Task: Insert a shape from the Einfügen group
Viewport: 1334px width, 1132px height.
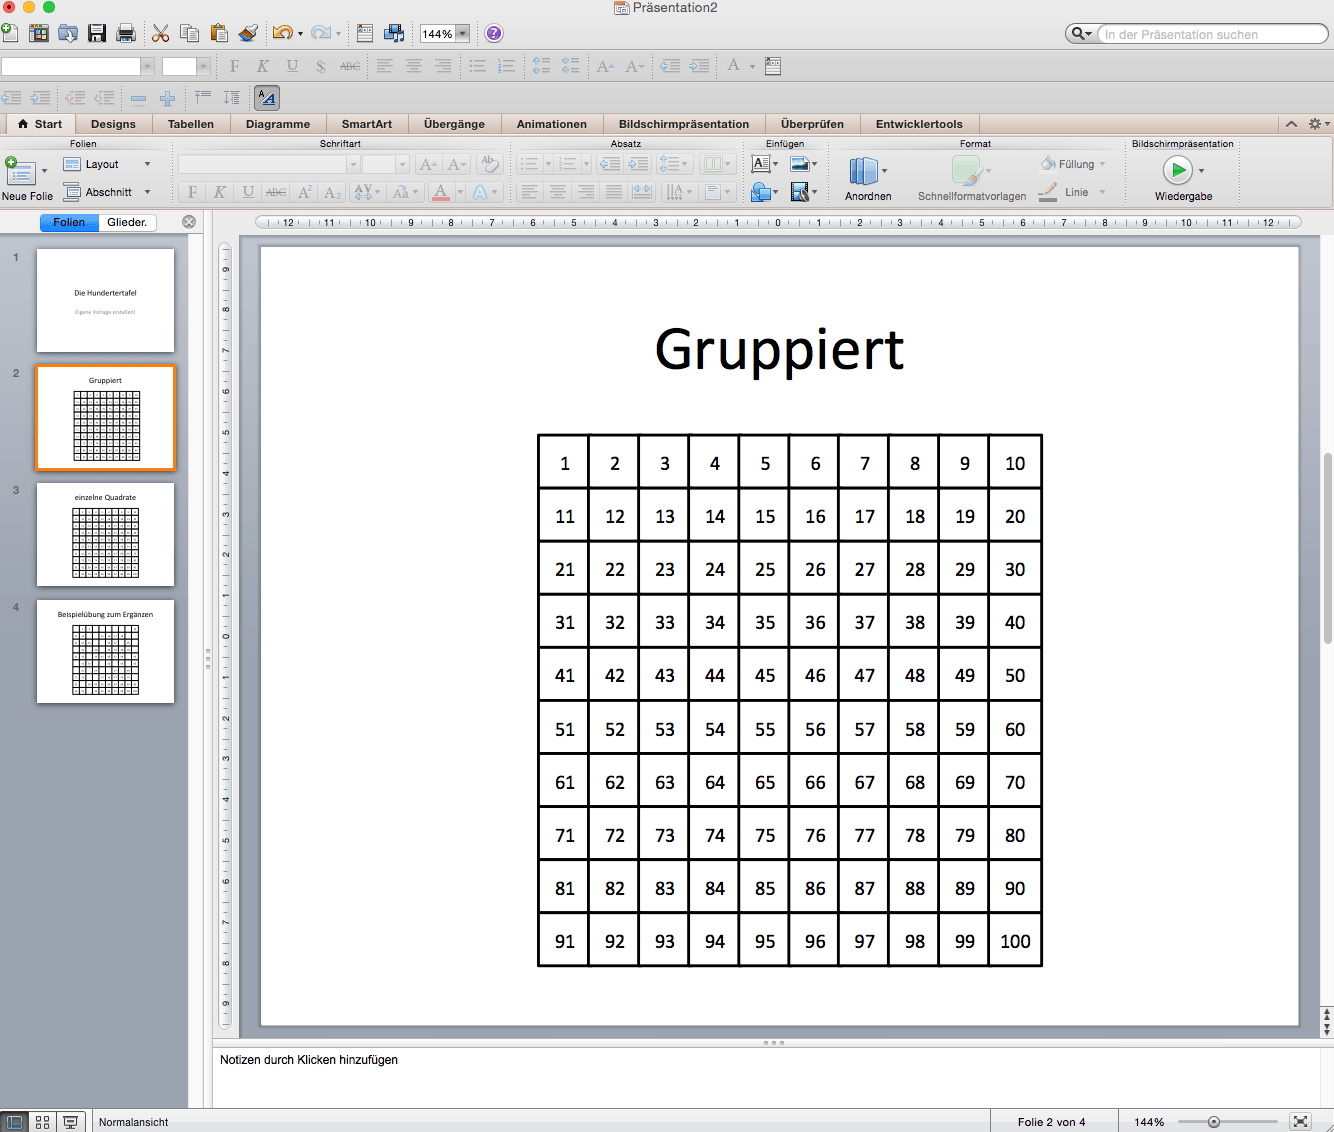Action: (761, 191)
